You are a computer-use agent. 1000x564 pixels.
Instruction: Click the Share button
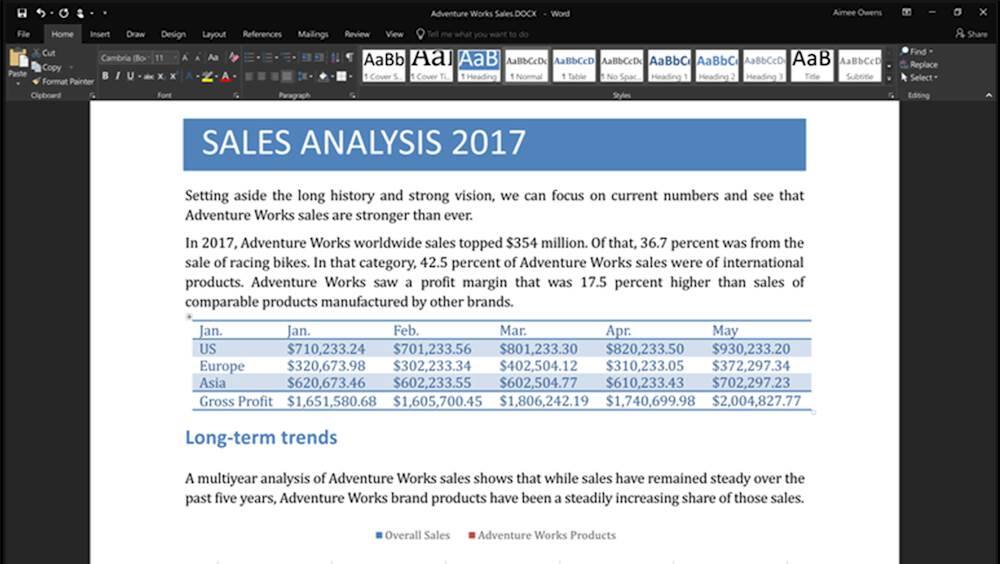(971, 34)
